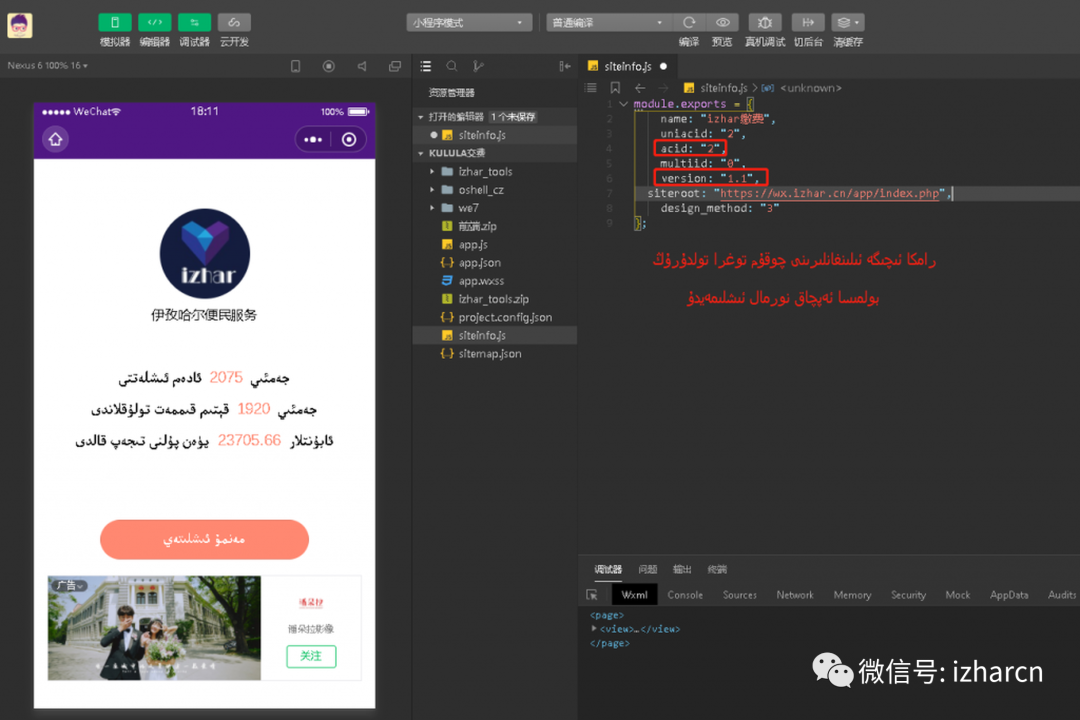Screen dimensions: 1080x720
Task: Click the preview eye icon
Action: 723,23
